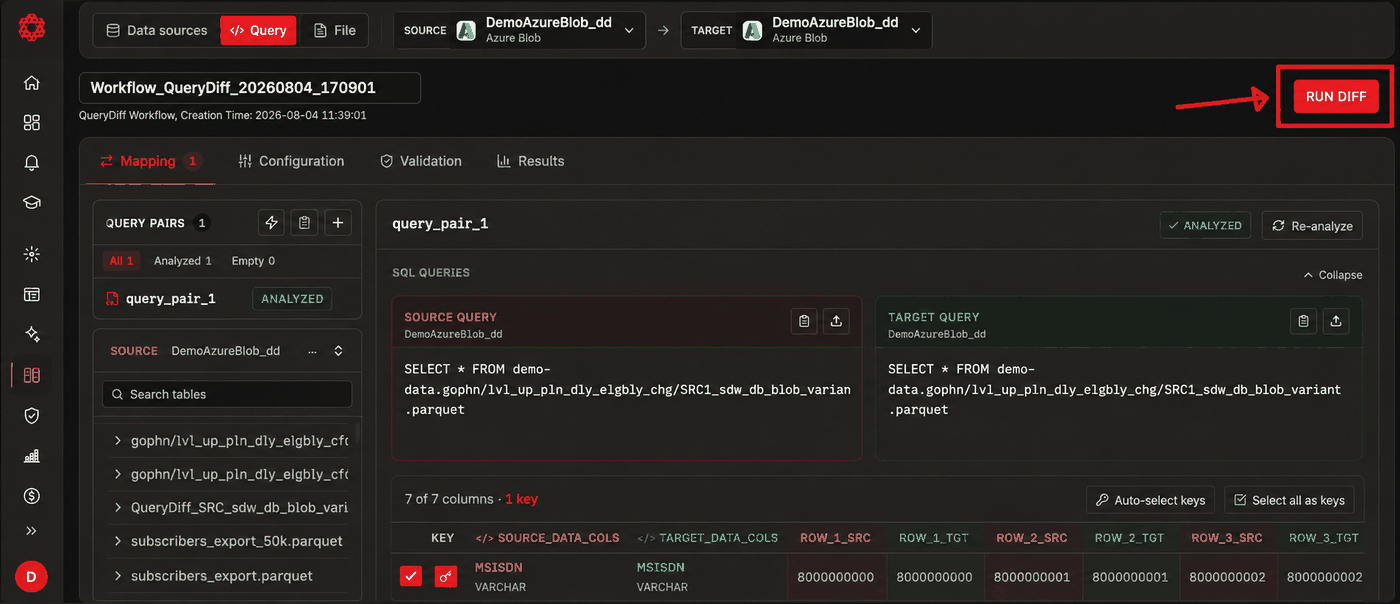Image resolution: width=1400 pixels, height=604 pixels.
Task: Filter query pairs by Empty 0
Action: 253,261
